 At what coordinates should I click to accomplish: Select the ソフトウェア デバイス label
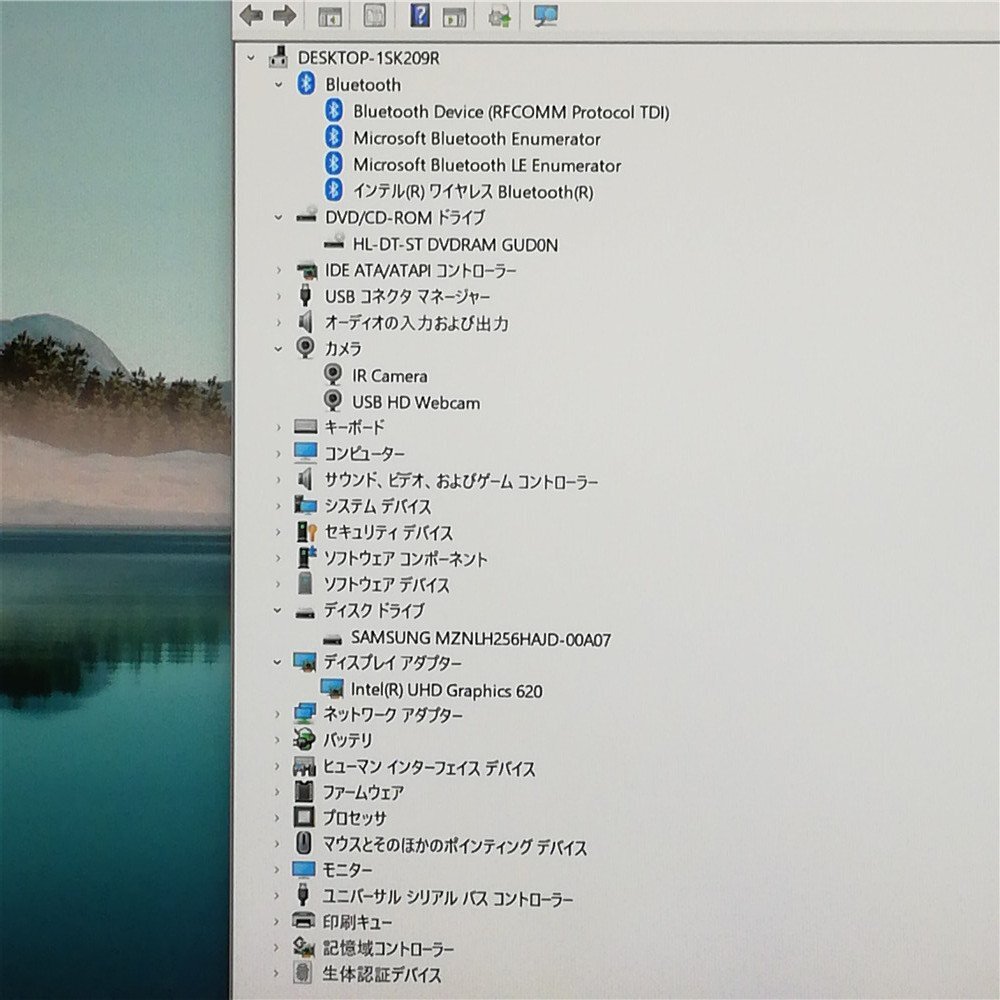tap(386, 585)
